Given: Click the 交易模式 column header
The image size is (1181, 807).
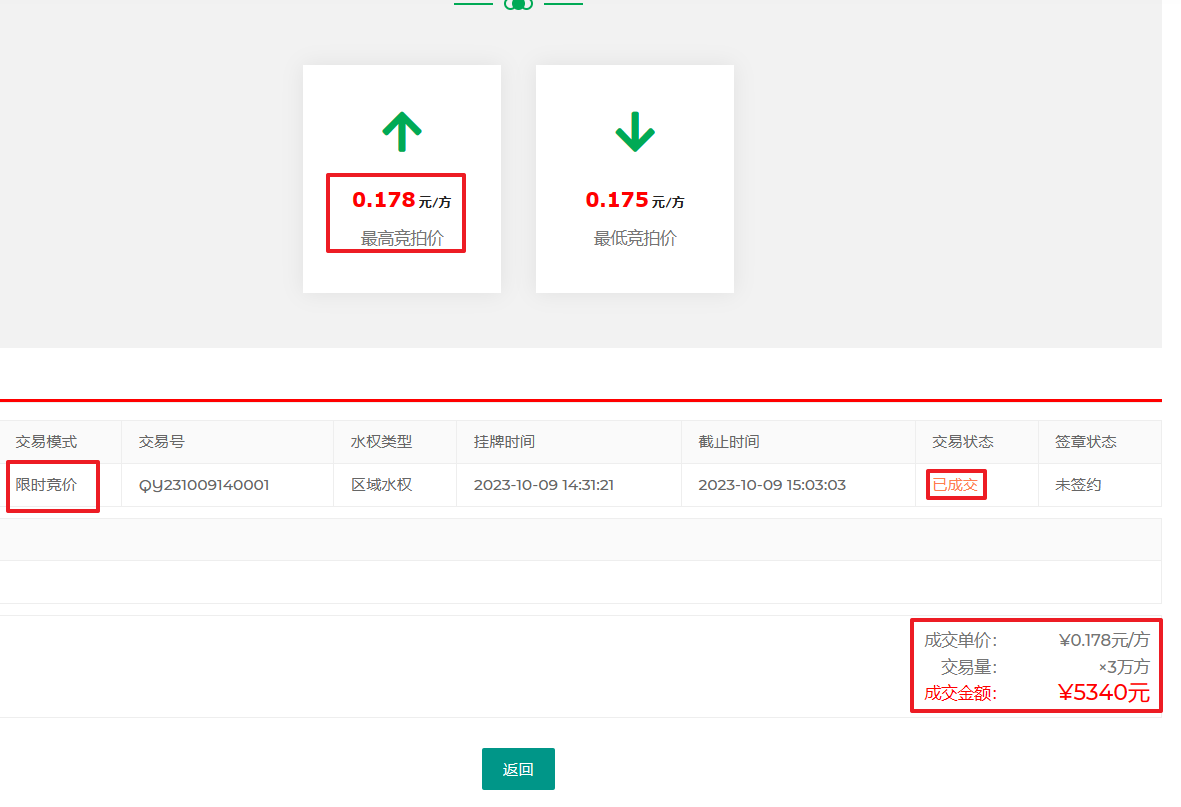Looking at the screenshot, I should (x=46, y=442).
